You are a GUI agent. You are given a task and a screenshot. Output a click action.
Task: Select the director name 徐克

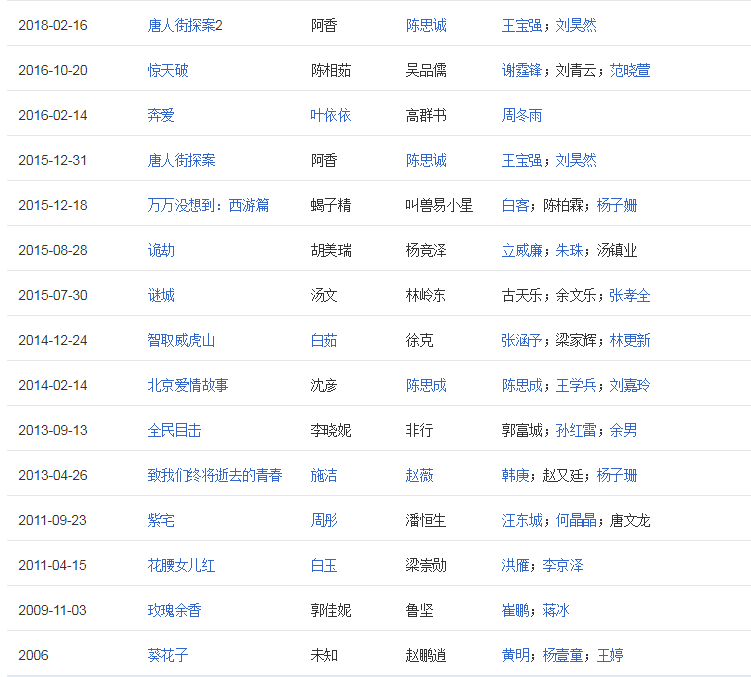pyautogui.click(x=419, y=341)
